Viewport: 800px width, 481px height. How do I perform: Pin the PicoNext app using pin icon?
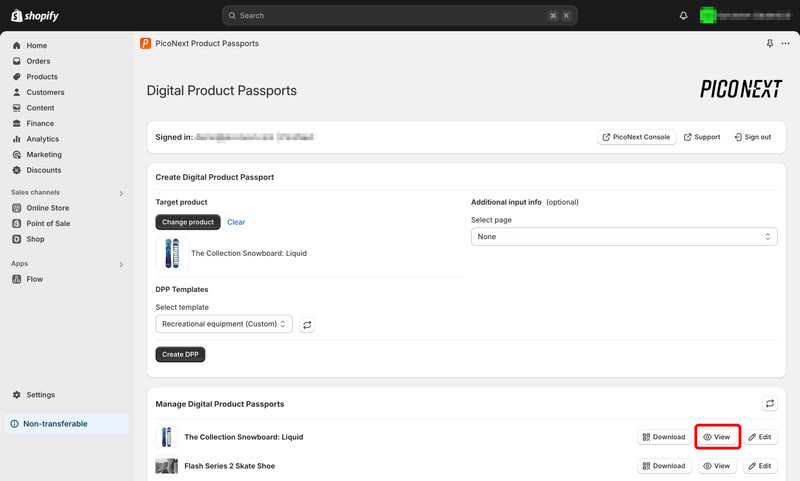tap(769, 44)
